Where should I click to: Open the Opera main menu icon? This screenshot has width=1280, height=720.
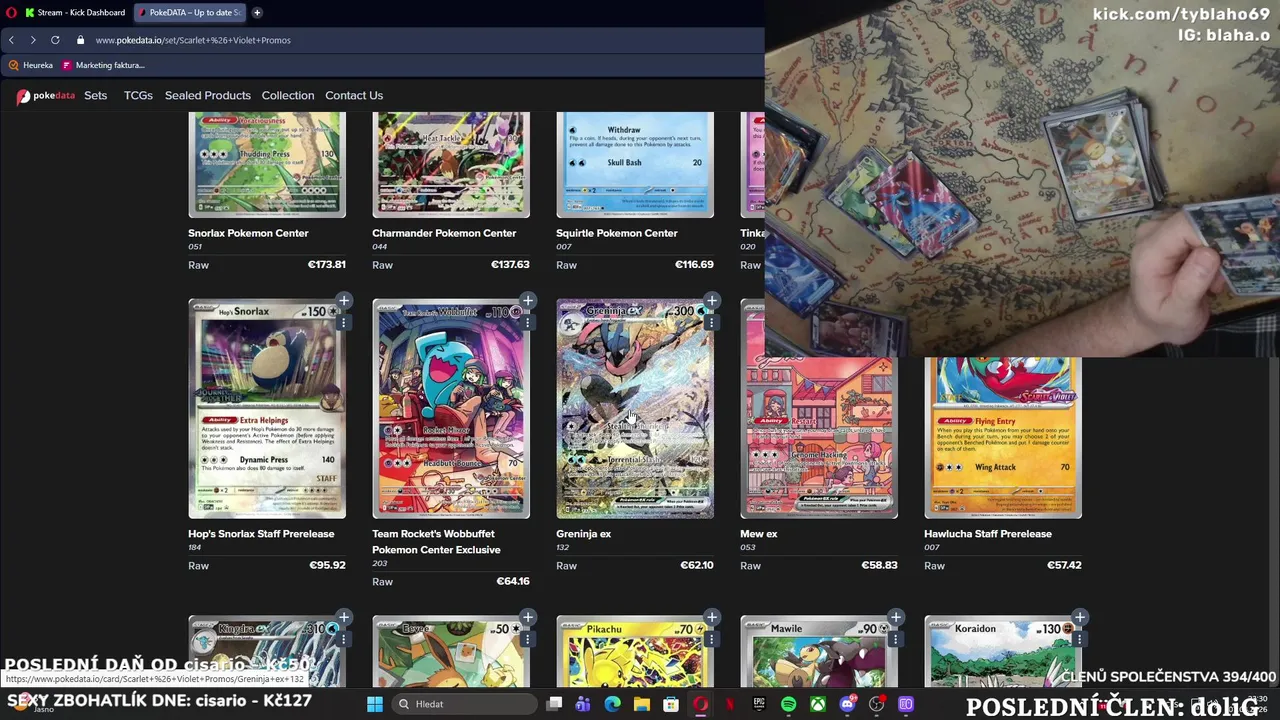(10, 12)
